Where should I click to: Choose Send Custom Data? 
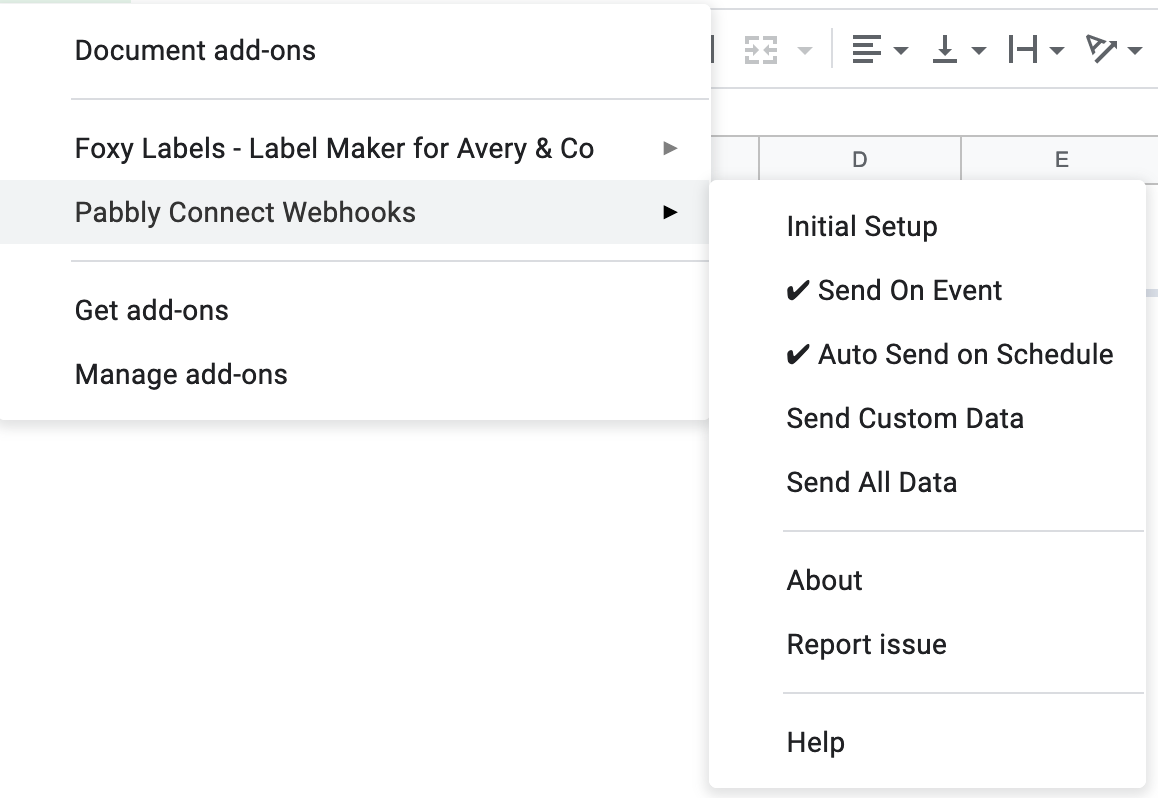(927, 419)
